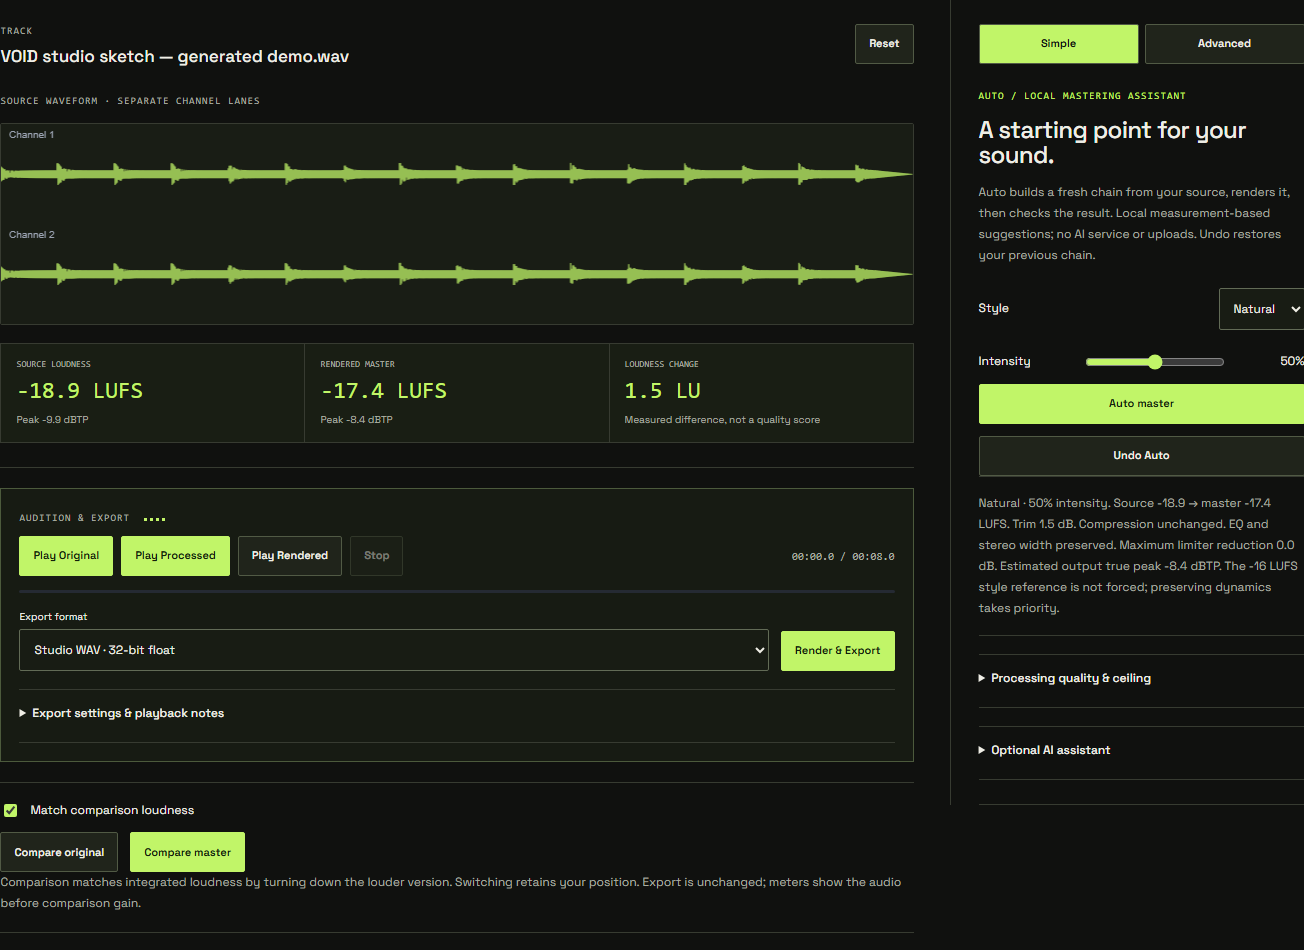
Task: Click the Reset button
Action: click(884, 44)
